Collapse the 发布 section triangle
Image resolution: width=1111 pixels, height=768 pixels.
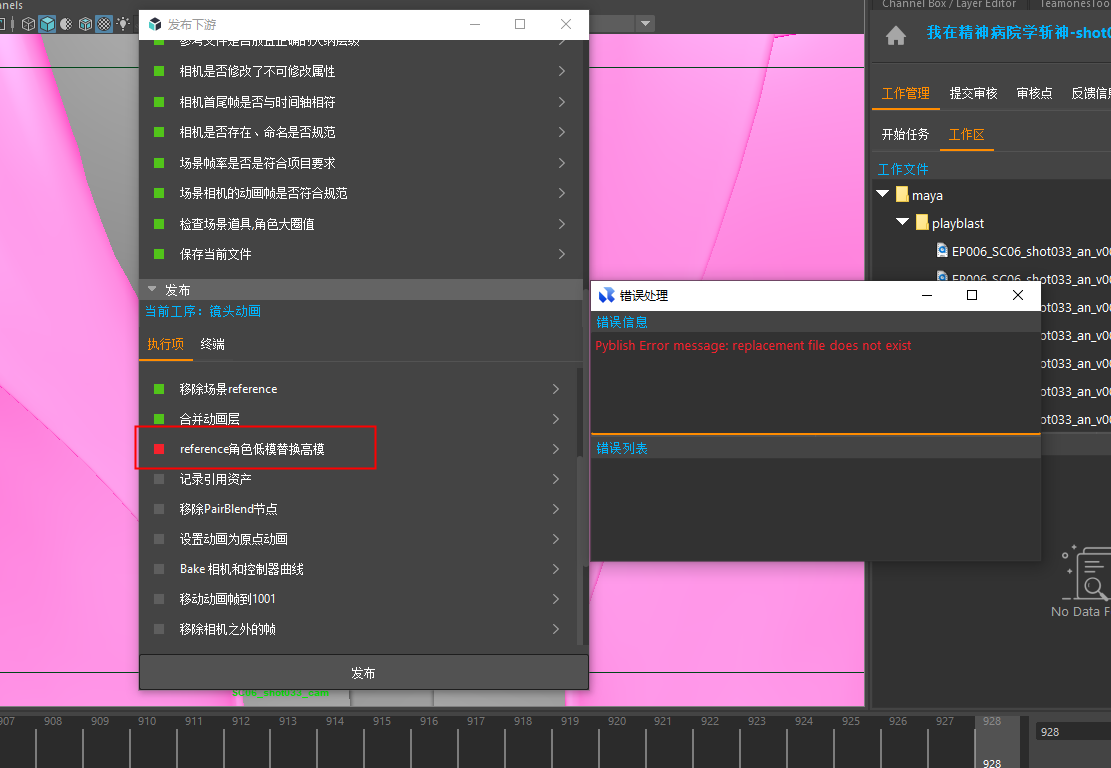click(x=152, y=289)
